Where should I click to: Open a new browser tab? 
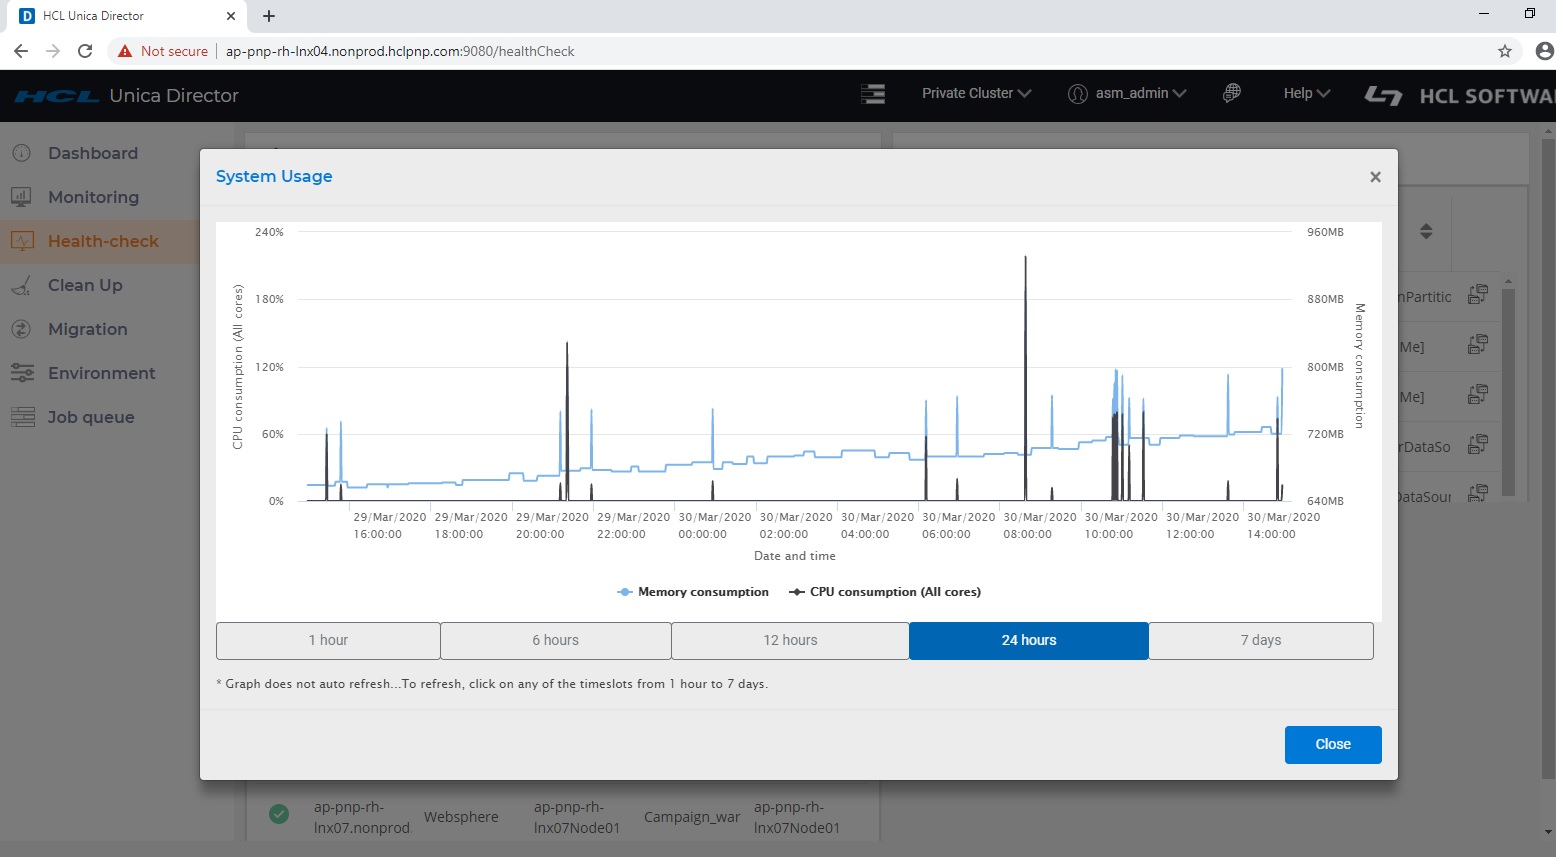tap(269, 16)
